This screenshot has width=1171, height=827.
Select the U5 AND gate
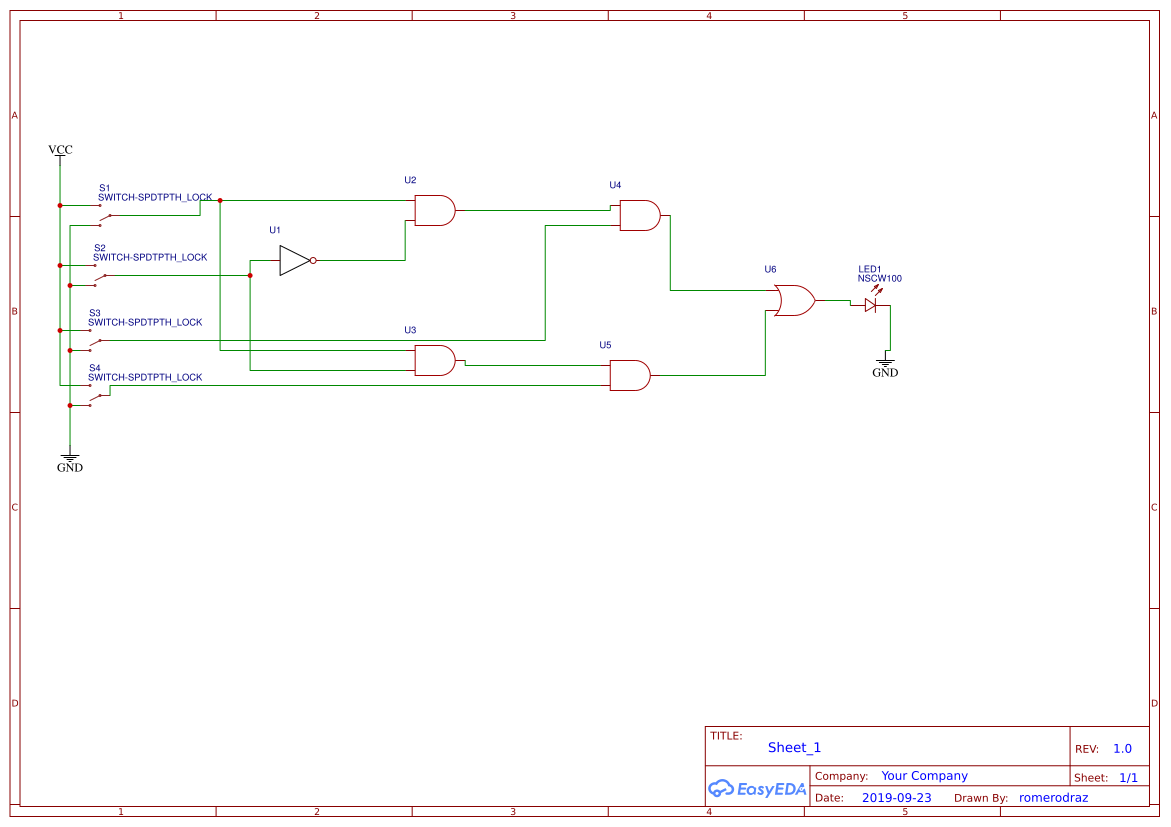pos(630,375)
